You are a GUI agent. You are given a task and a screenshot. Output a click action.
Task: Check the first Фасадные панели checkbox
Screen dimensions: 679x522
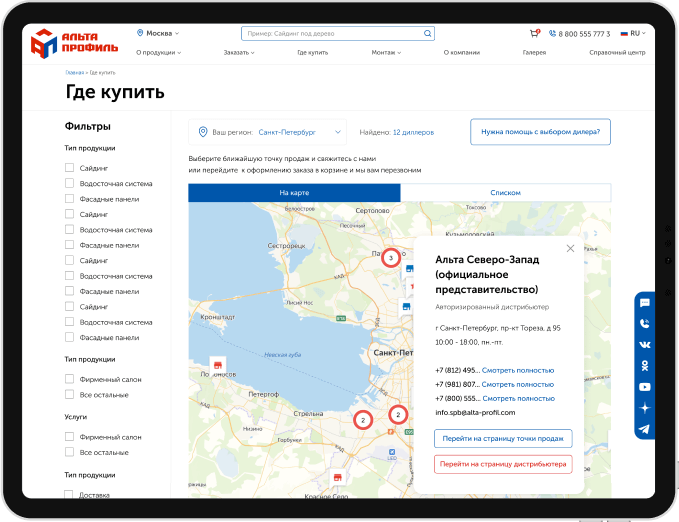coord(69,199)
